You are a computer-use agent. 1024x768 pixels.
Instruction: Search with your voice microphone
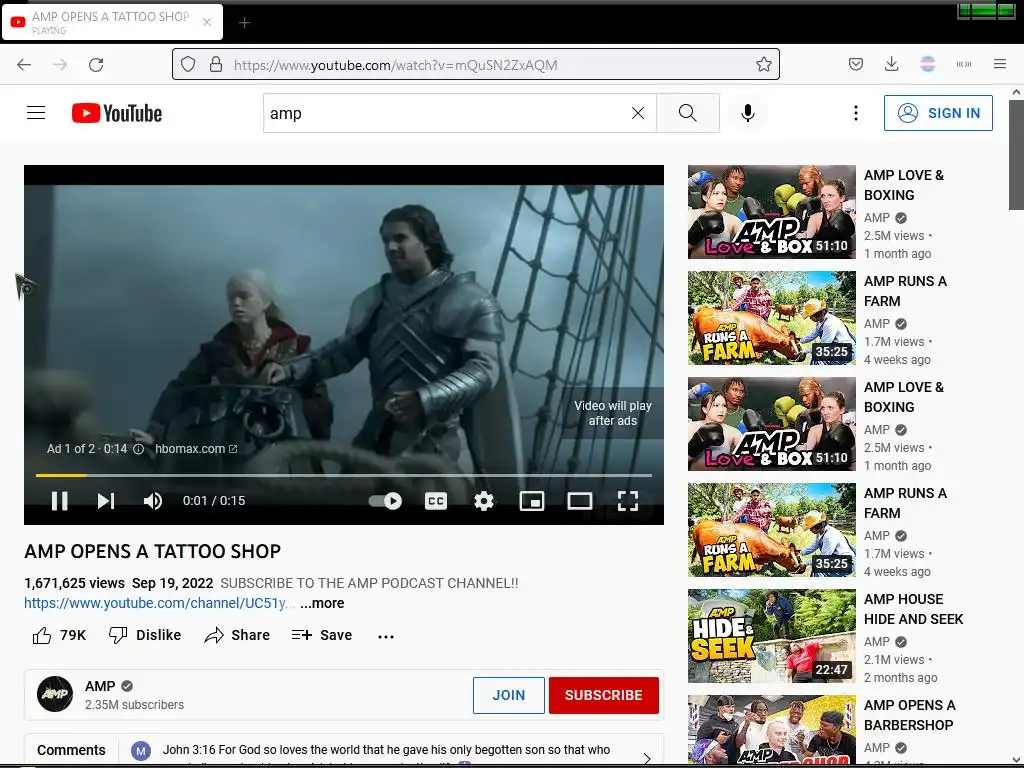pos(748,113)
